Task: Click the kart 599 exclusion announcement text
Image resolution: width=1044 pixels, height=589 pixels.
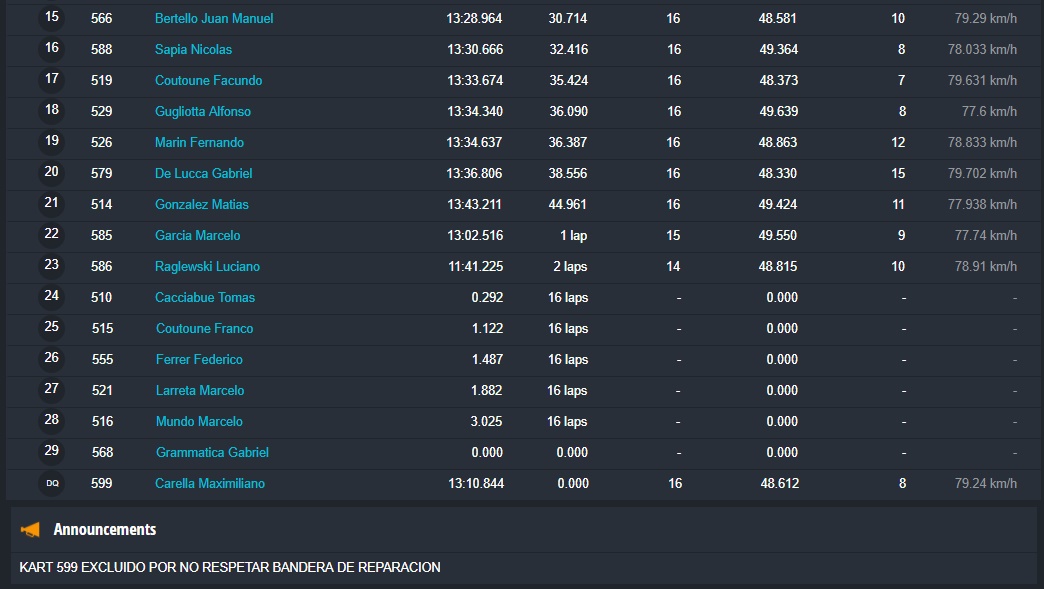Action: click(x=230, y=568)
